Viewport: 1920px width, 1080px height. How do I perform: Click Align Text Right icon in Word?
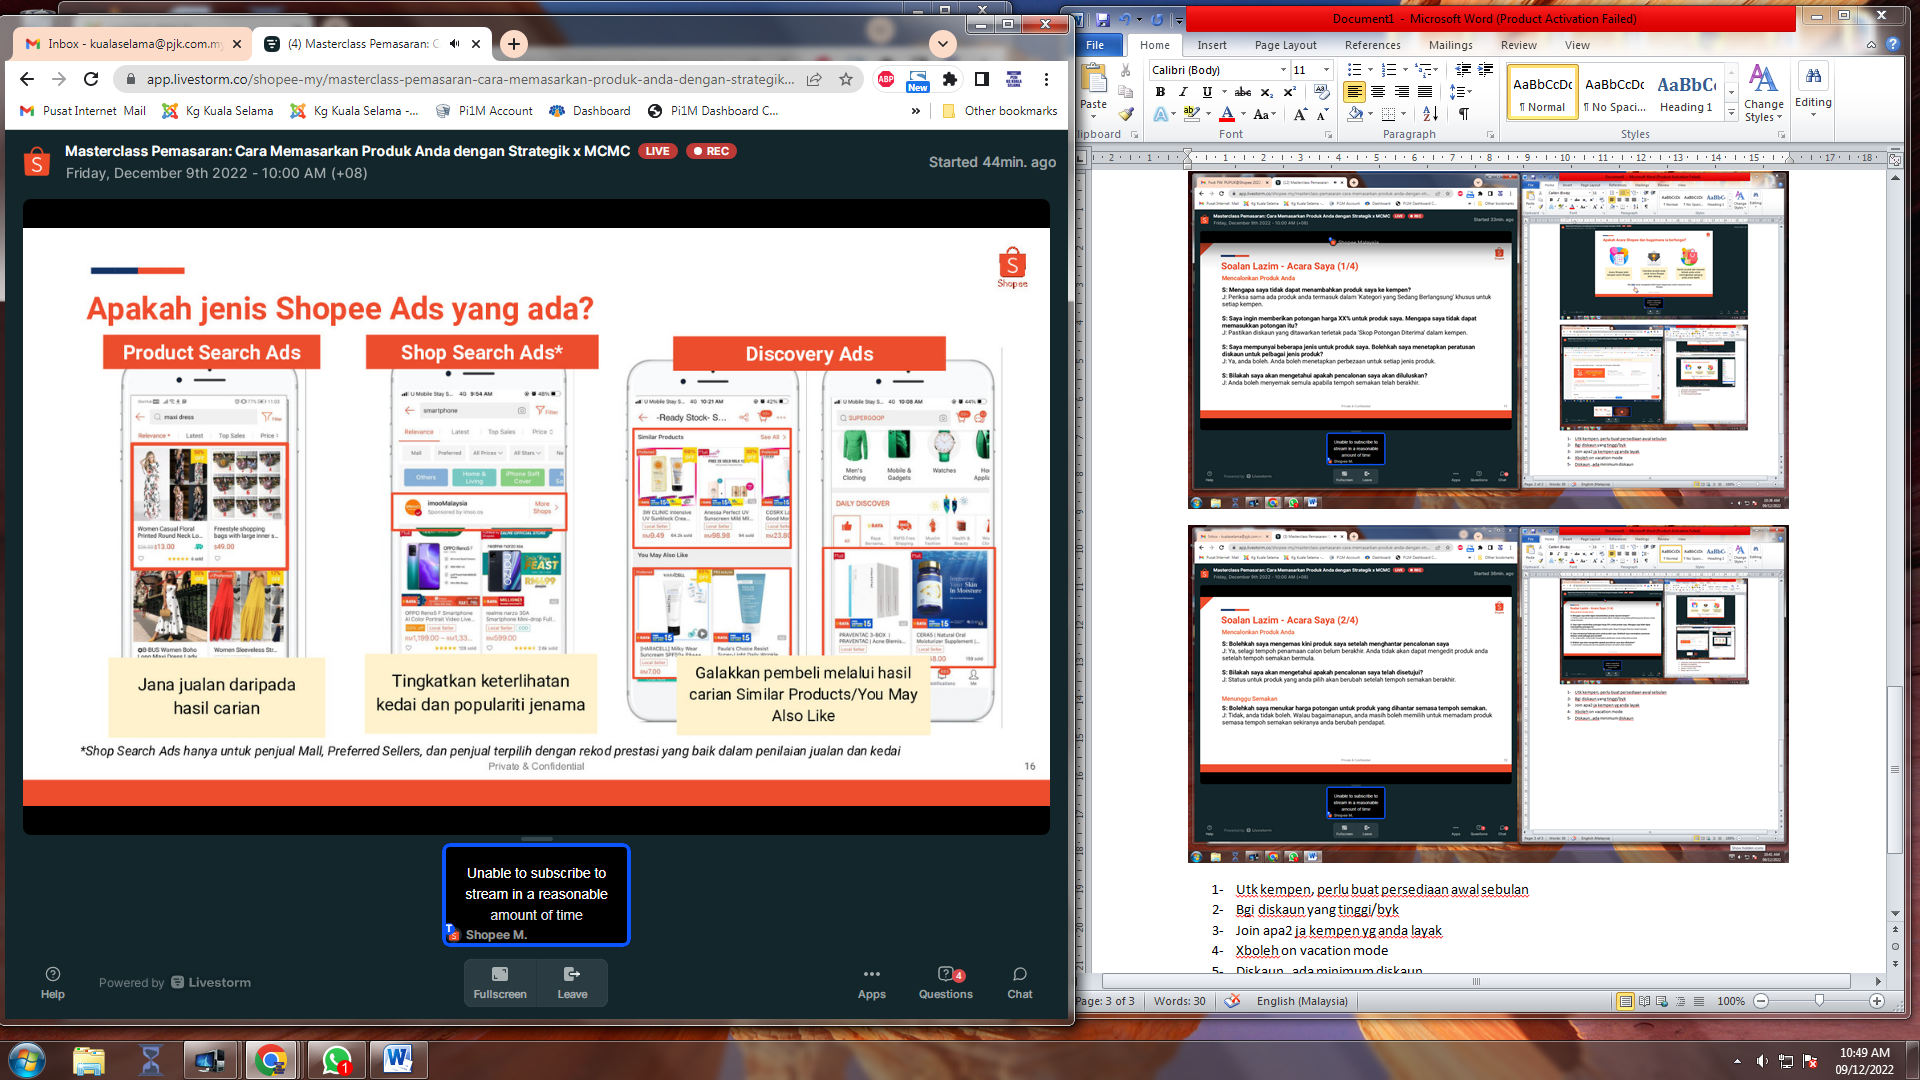coord(1401,92)
